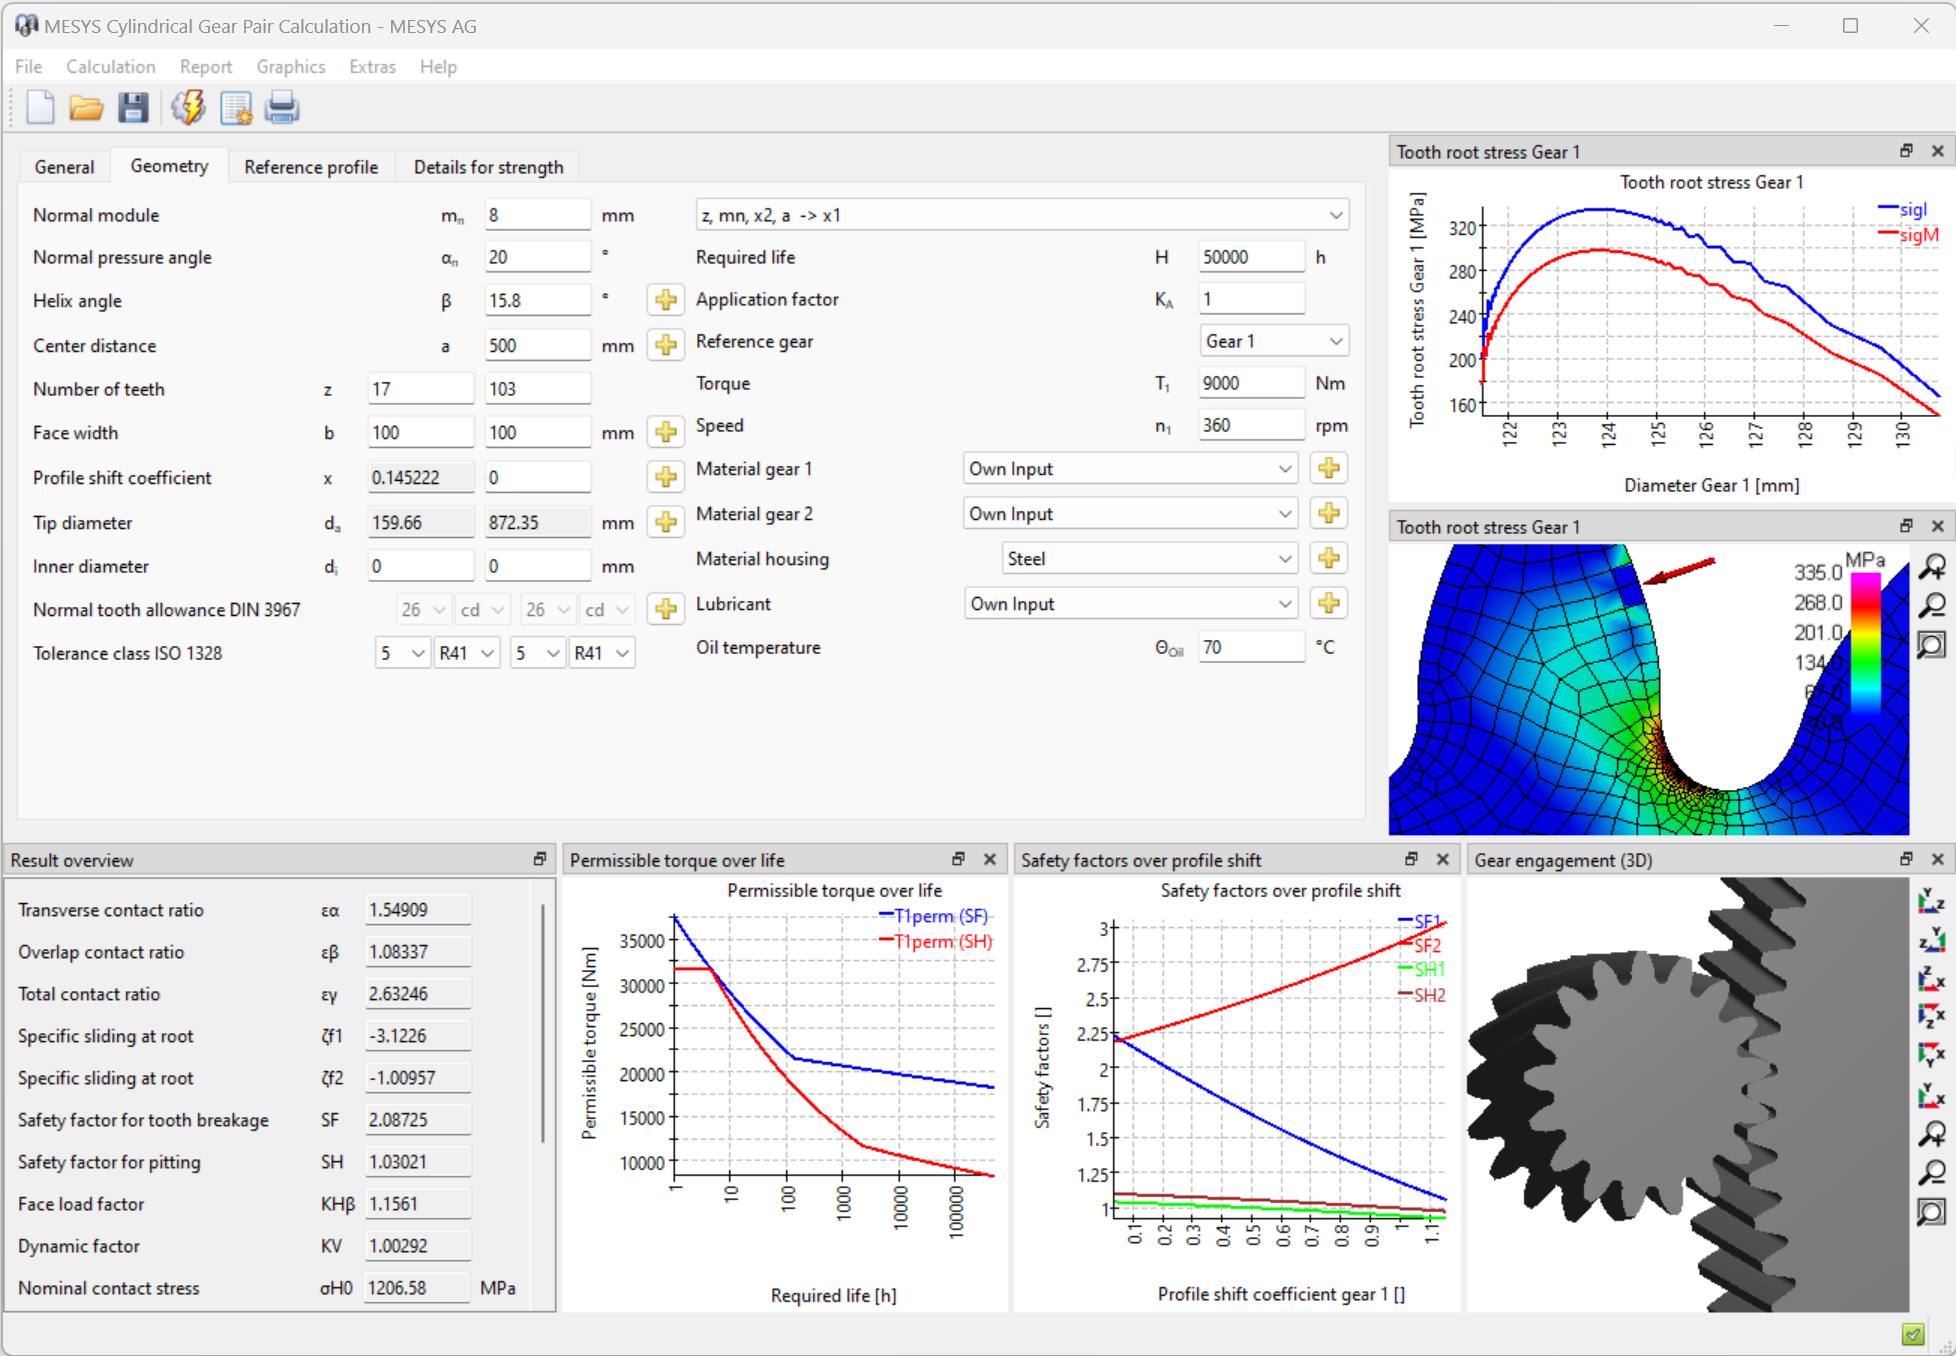Click the plus button next to Helix angle
The image size is (1956, 1356).
tap(665, 300)
